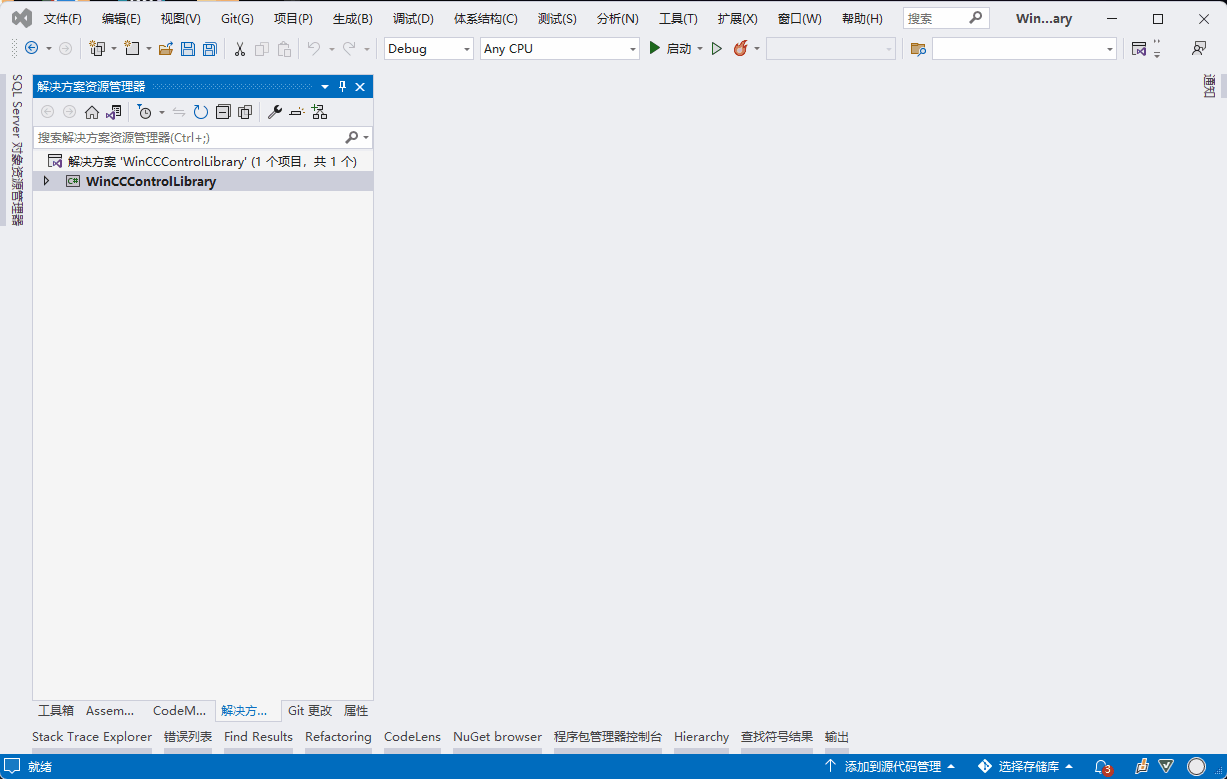Click the top 搜索 search box
The height and width of the screenshot is (779, 1227).
pos(946,18)
